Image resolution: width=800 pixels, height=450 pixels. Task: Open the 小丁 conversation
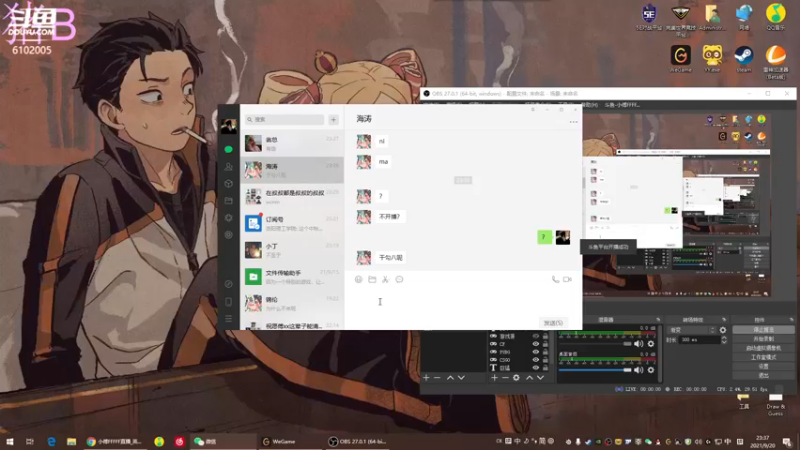292,250
